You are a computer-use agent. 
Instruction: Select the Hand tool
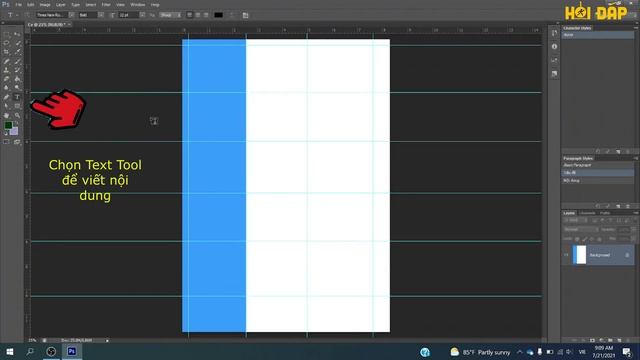tap(6, 116)
